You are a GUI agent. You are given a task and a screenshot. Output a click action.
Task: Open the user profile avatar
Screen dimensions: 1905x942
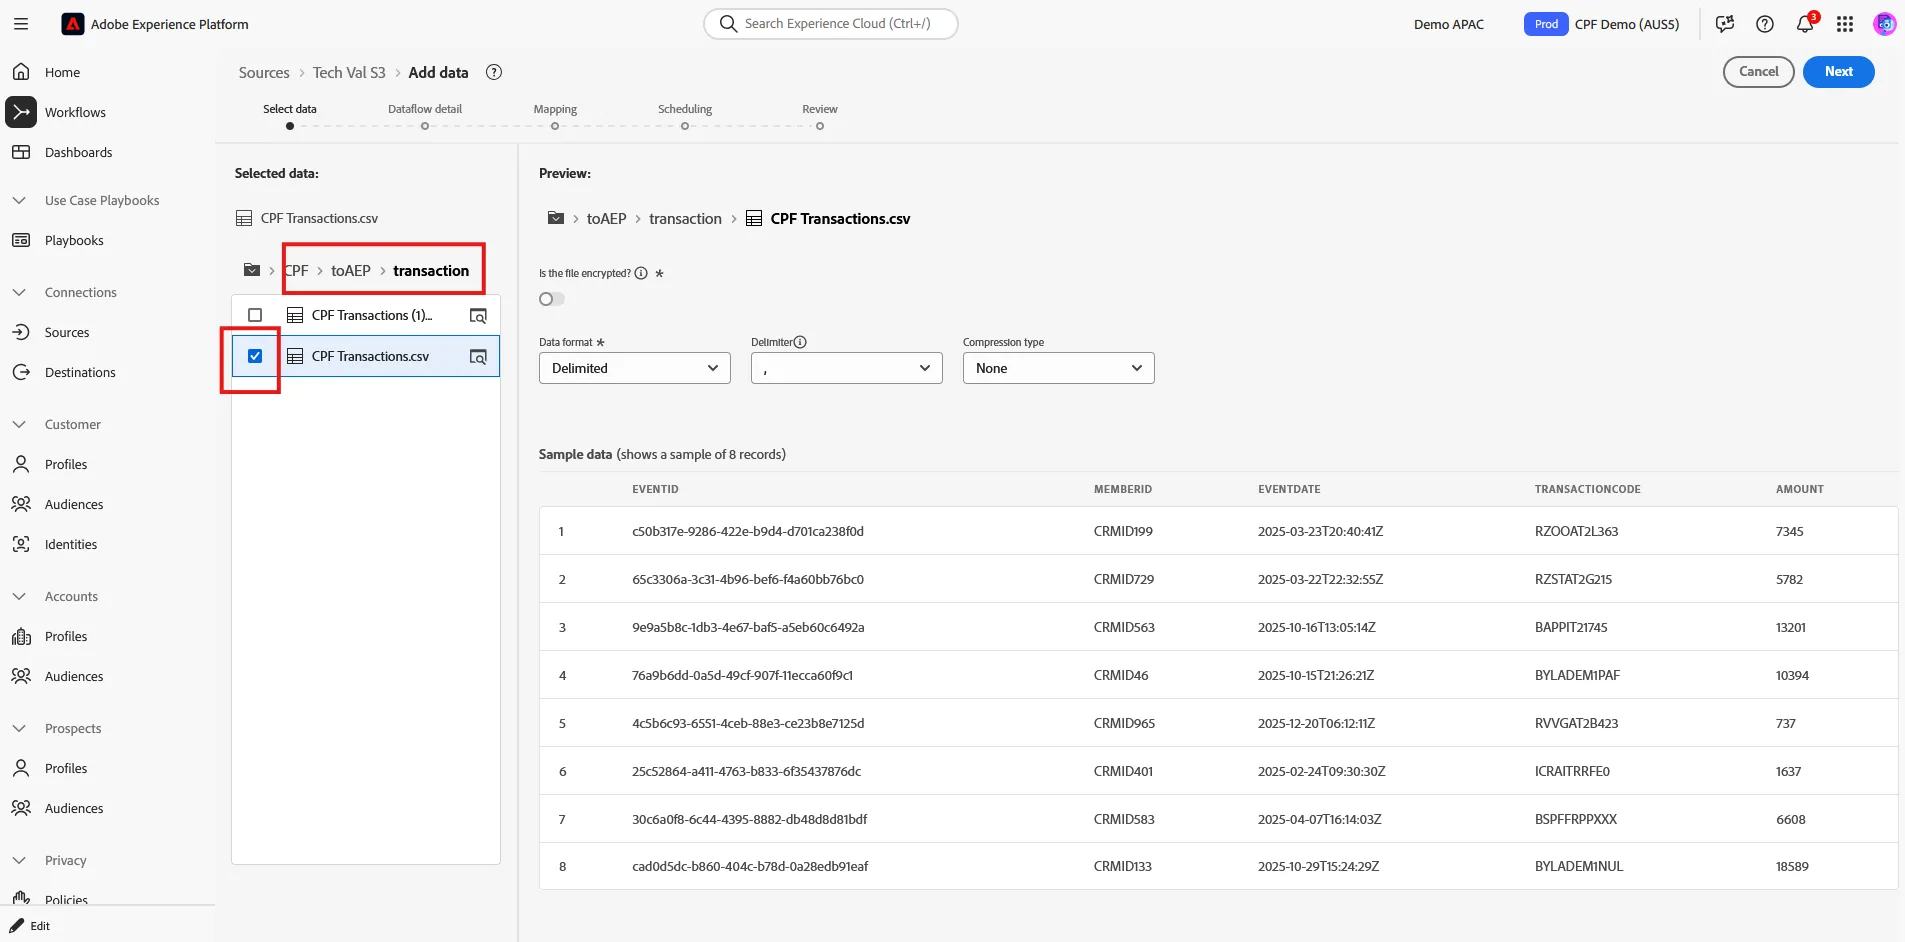pos(1885,24)
